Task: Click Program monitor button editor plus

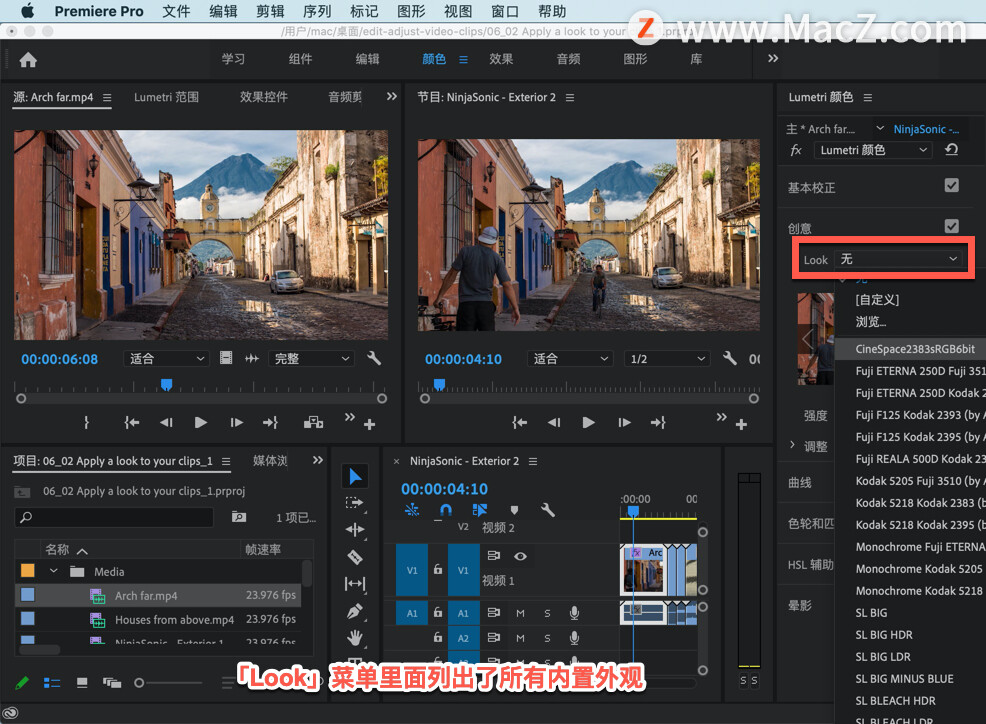Action: coord(741,425)
